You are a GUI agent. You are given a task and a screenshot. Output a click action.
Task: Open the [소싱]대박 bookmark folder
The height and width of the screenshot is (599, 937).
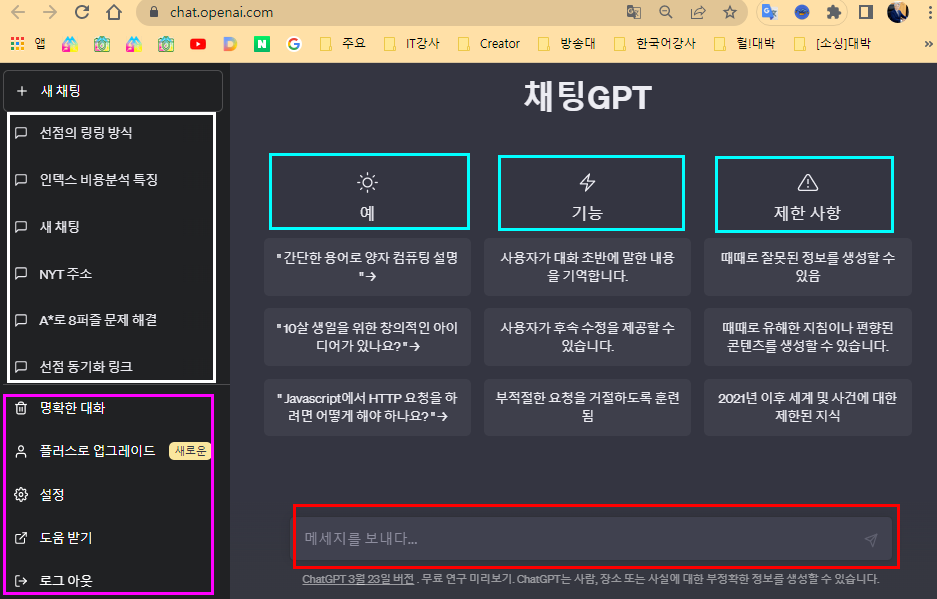point(832,44)
